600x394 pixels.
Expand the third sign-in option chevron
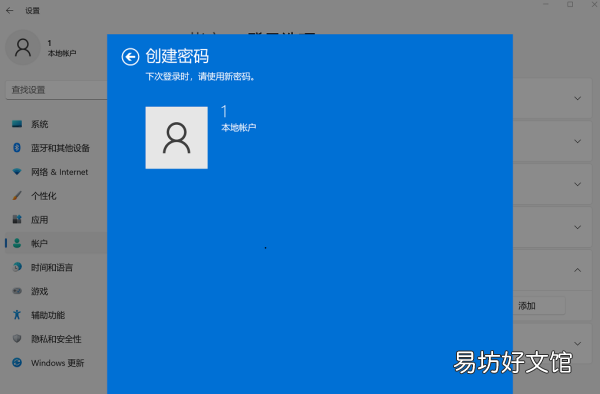click(577, 184)
